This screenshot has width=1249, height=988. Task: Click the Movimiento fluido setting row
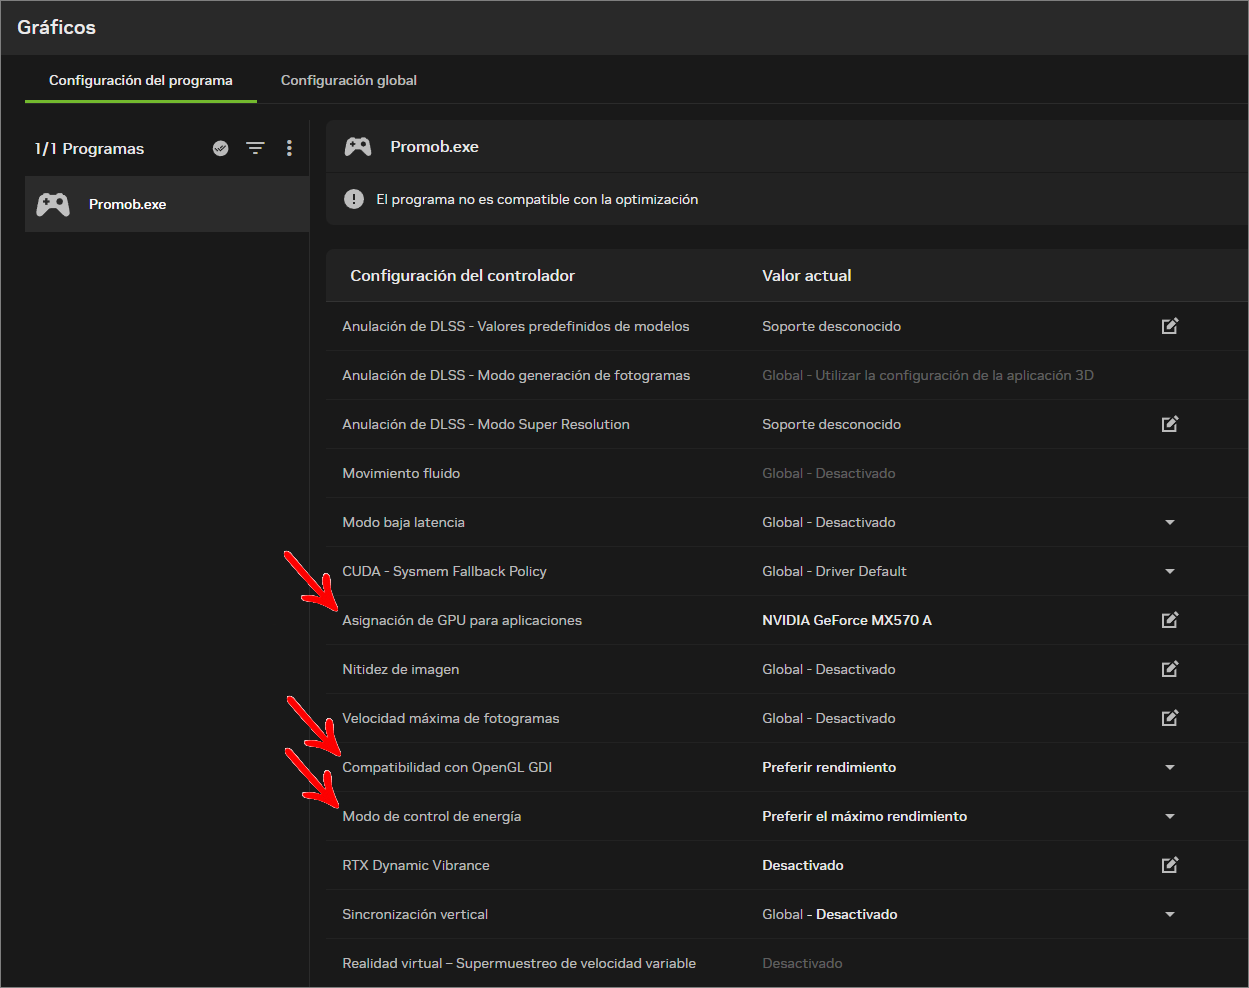(787, 473)
